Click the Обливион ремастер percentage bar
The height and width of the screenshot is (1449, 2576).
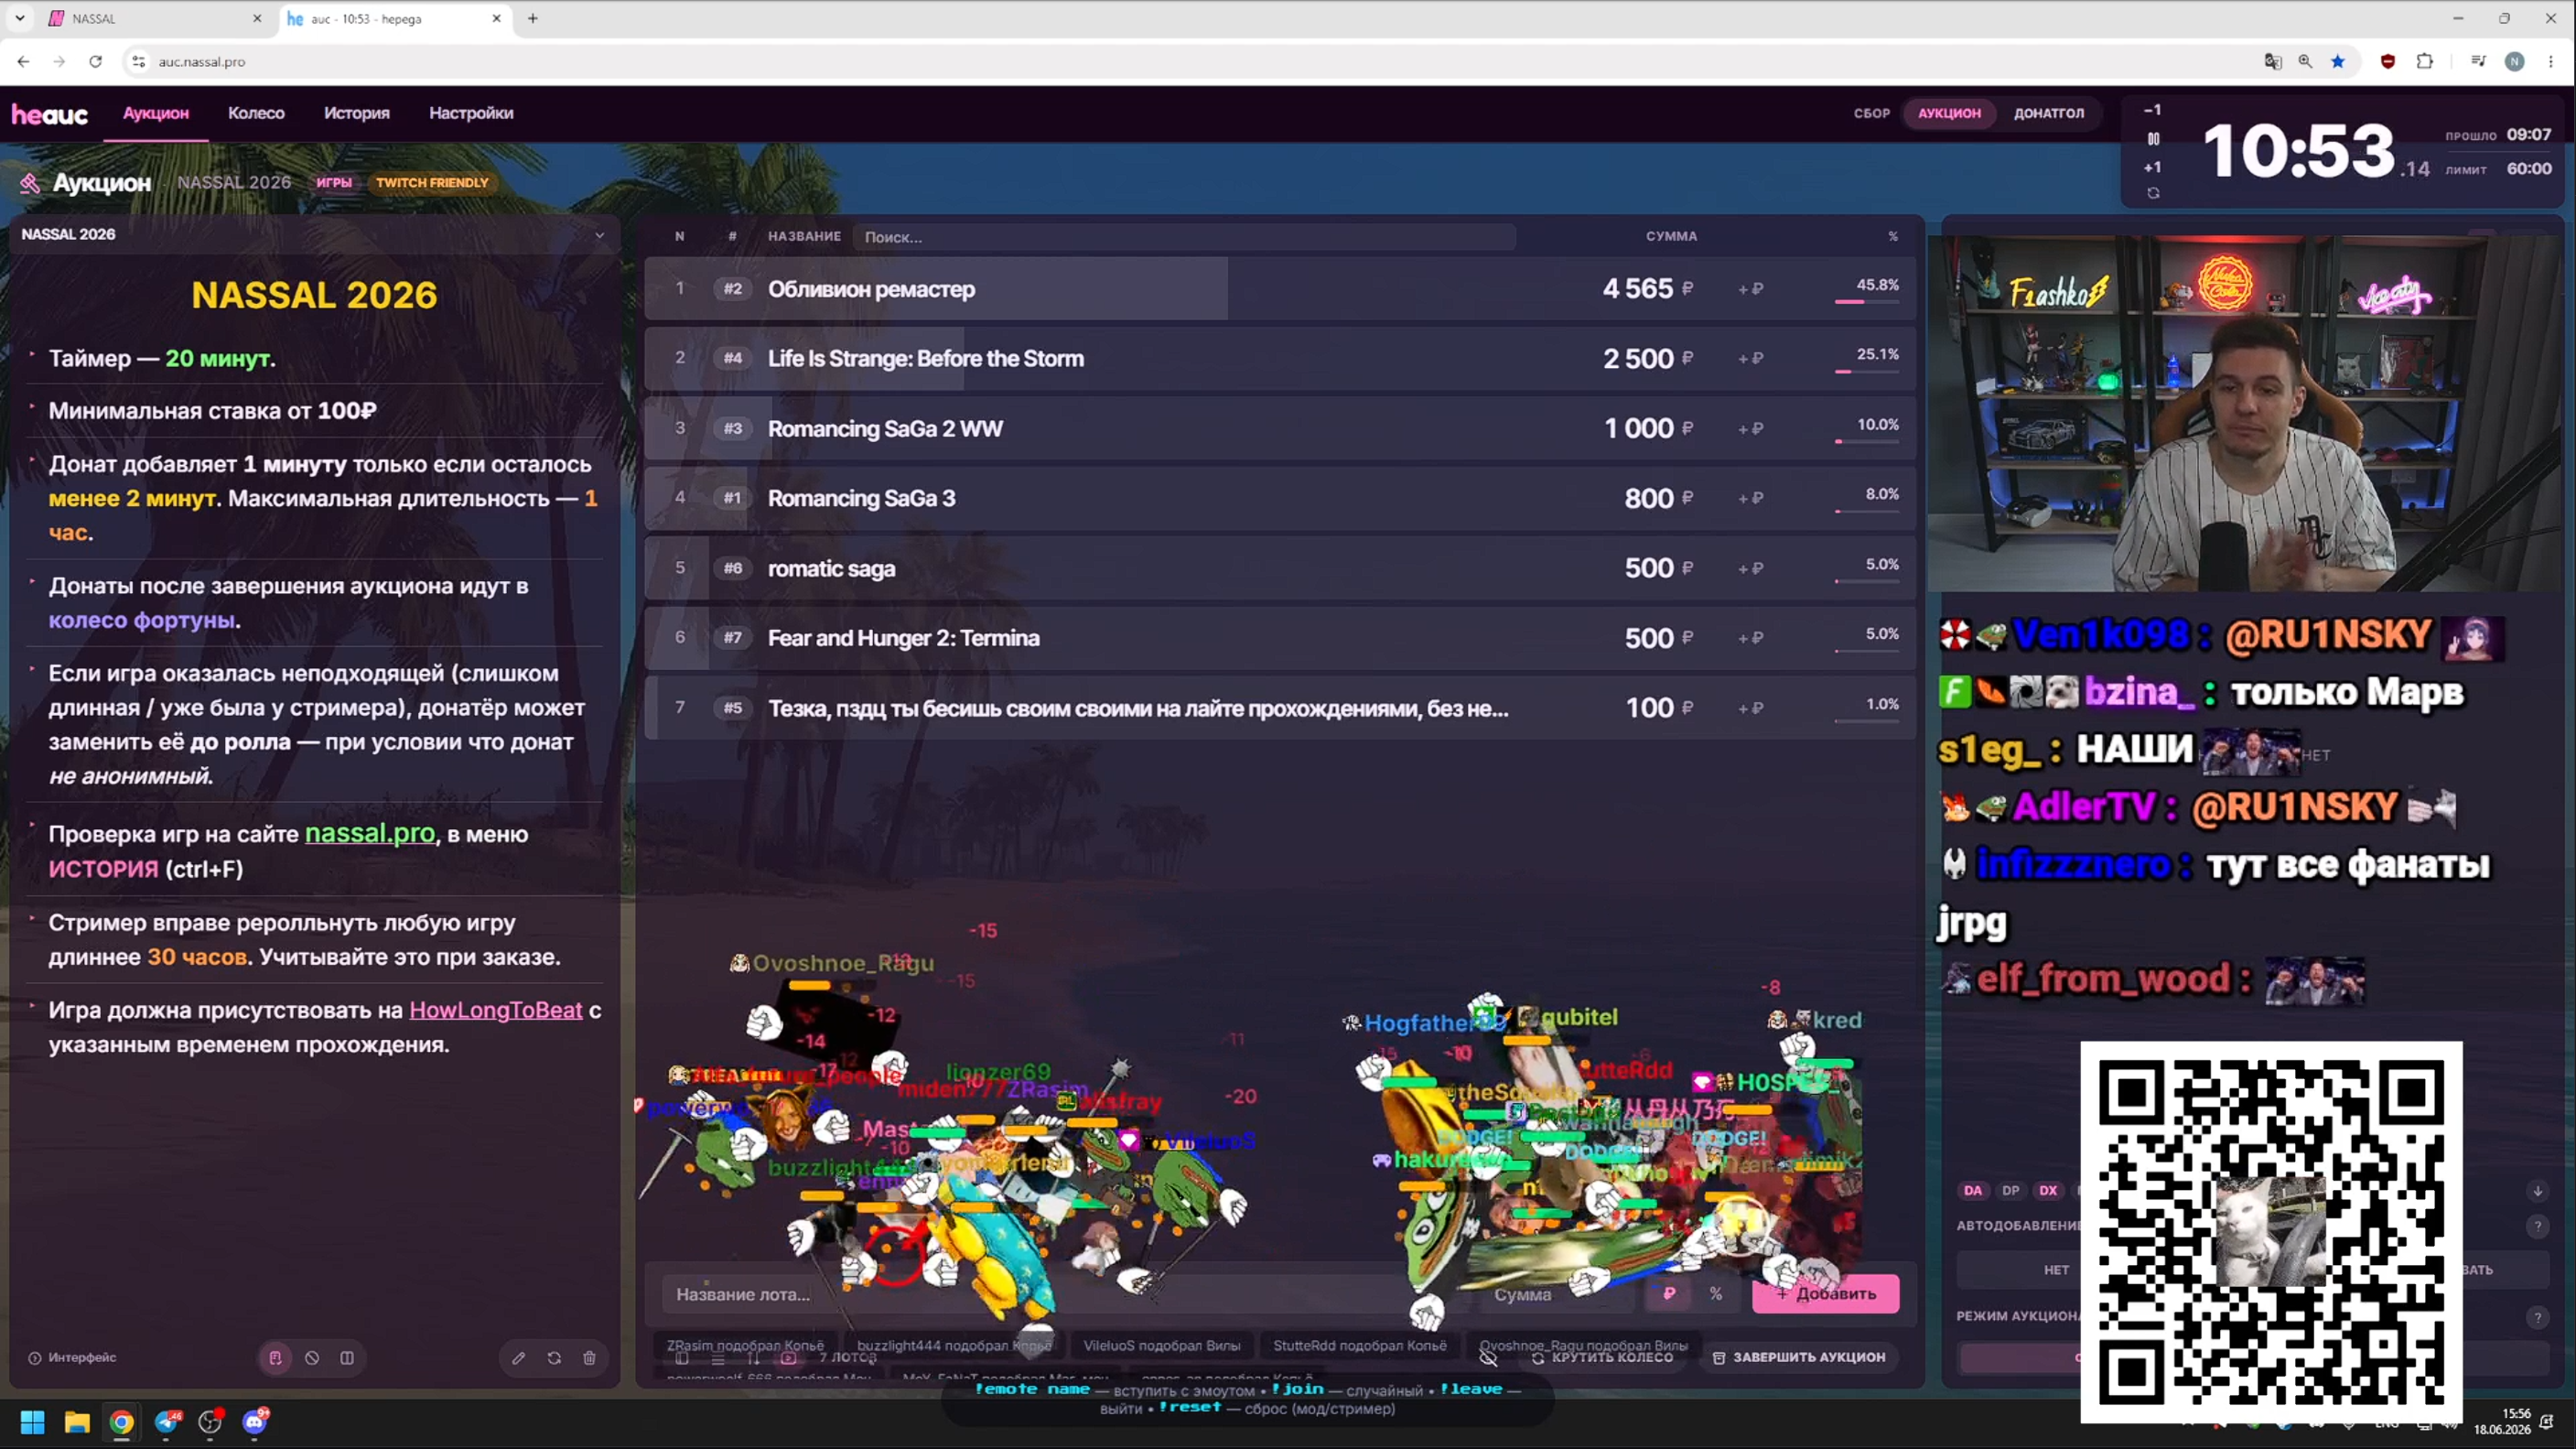click(x=1866, y=301)
